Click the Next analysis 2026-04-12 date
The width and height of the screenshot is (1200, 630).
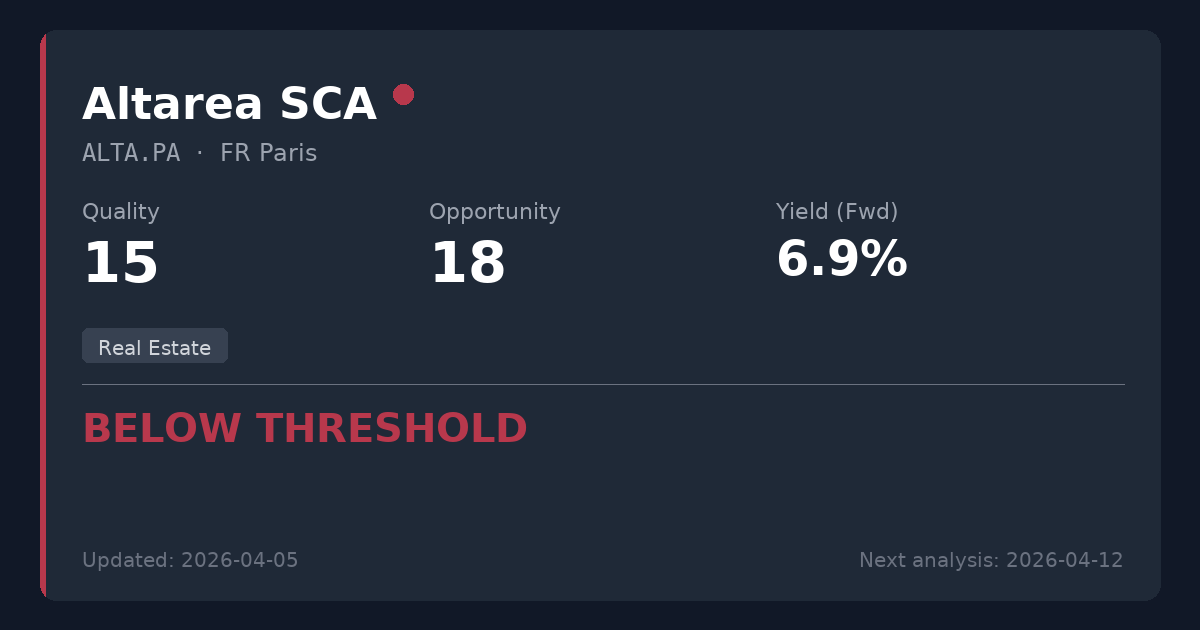(991, 561)
